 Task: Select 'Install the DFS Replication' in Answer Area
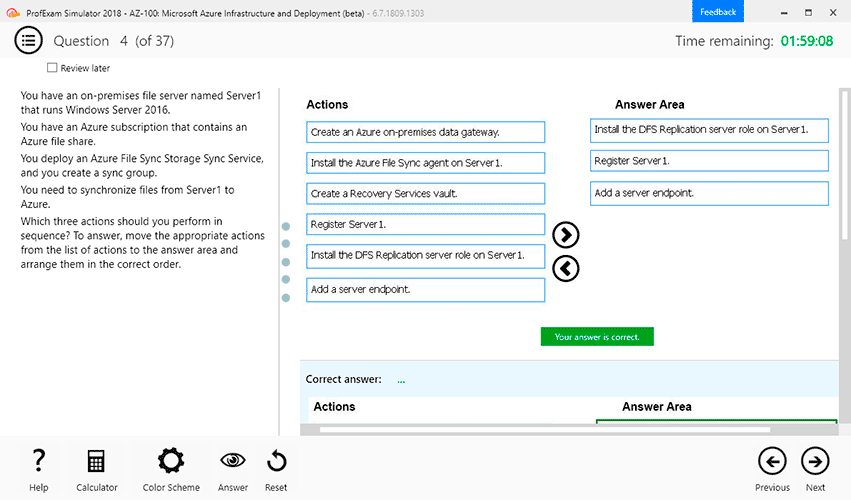pyautogui.click(x=709, y=130)
